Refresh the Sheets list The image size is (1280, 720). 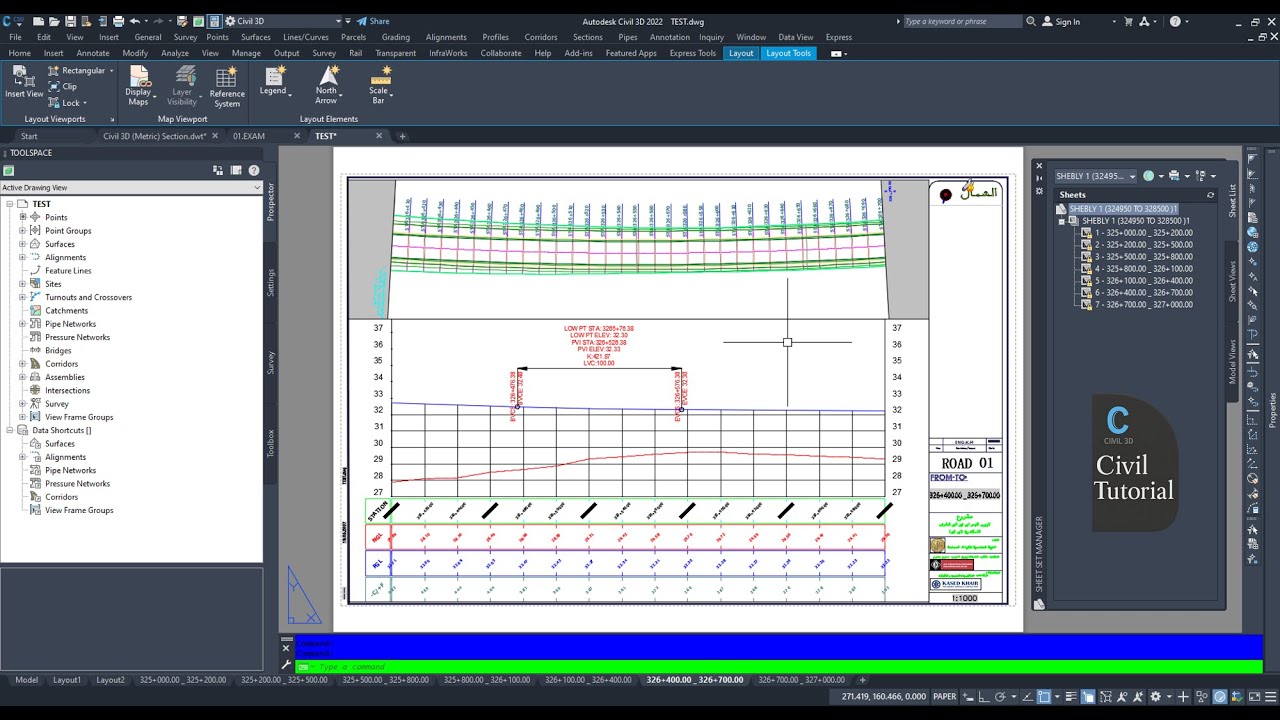pyautogui.click(x=1210, y=195)
